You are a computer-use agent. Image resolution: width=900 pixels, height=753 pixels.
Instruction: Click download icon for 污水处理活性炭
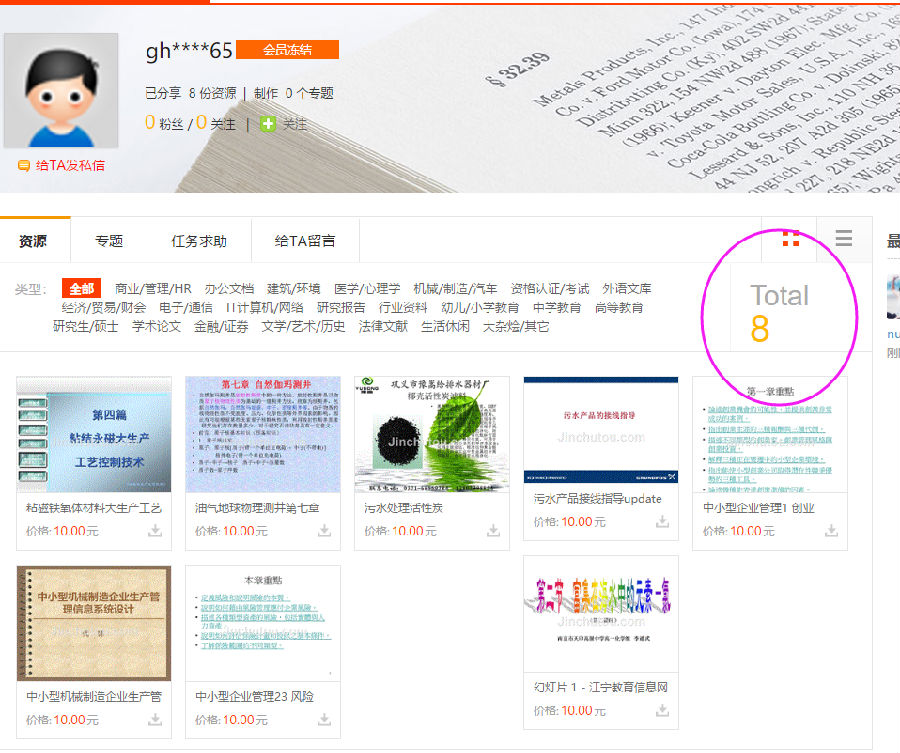(493, 531)
